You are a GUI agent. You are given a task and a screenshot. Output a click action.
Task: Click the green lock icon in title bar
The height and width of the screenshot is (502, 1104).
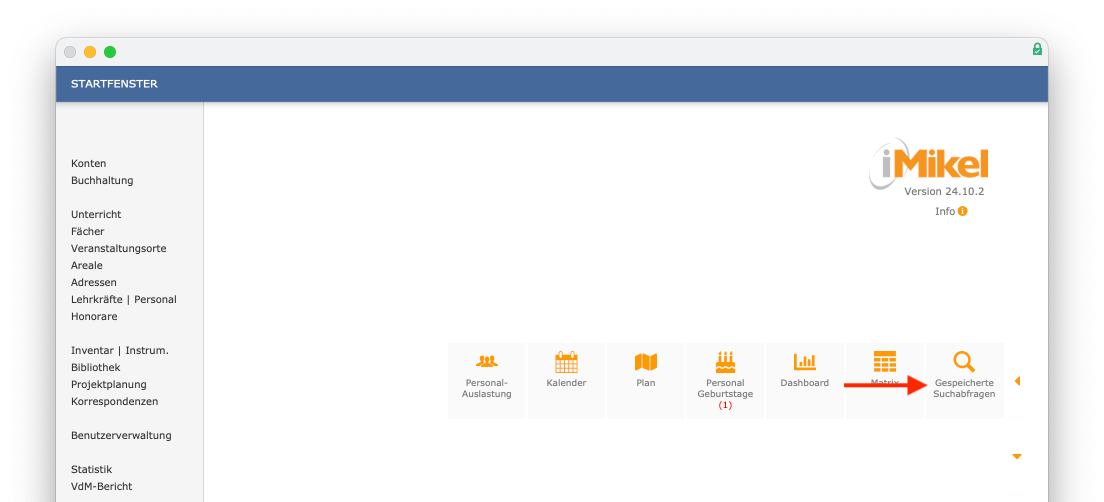[x=1037, y=49]
